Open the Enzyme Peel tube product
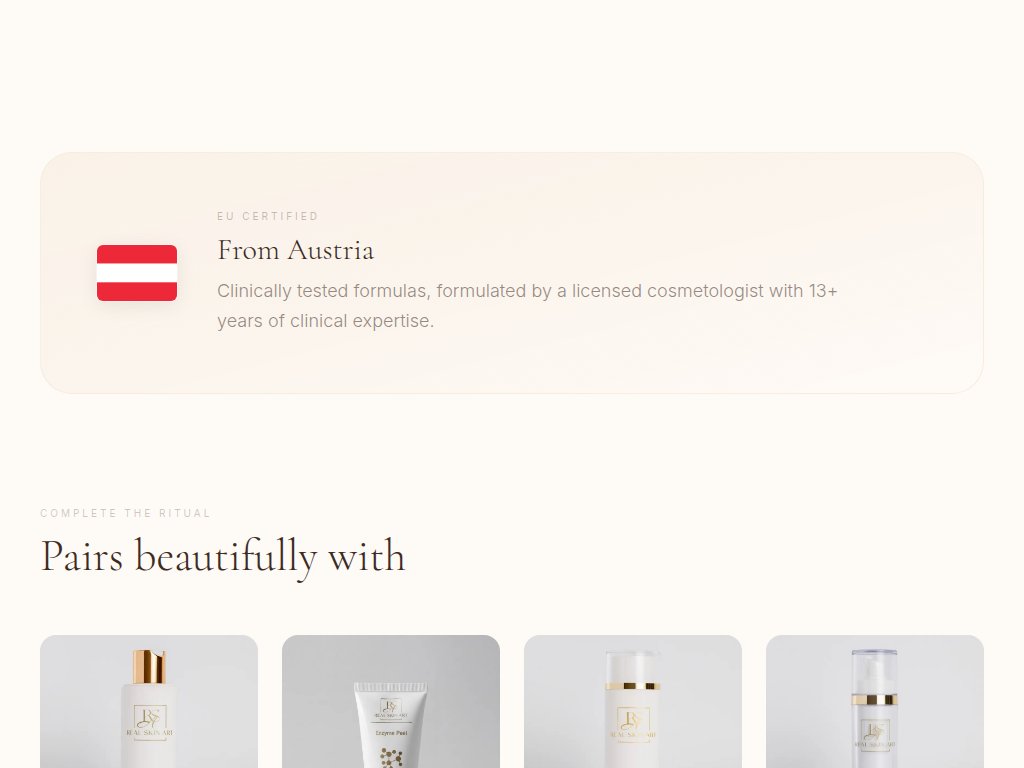The width and height of the screenshot is (1024, 768). pos(391,701)
